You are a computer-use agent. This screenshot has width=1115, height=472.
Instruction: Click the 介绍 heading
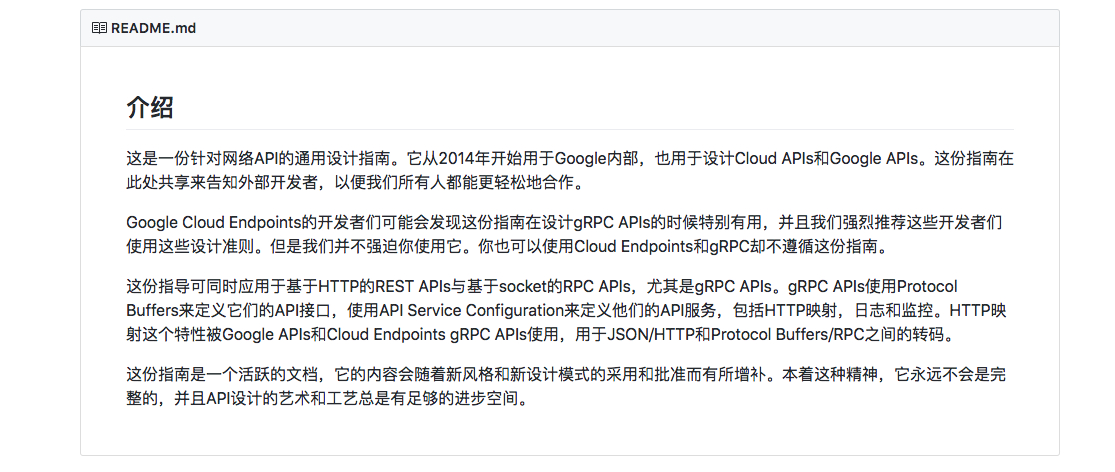pyautogui.click(x=149, y=108)
